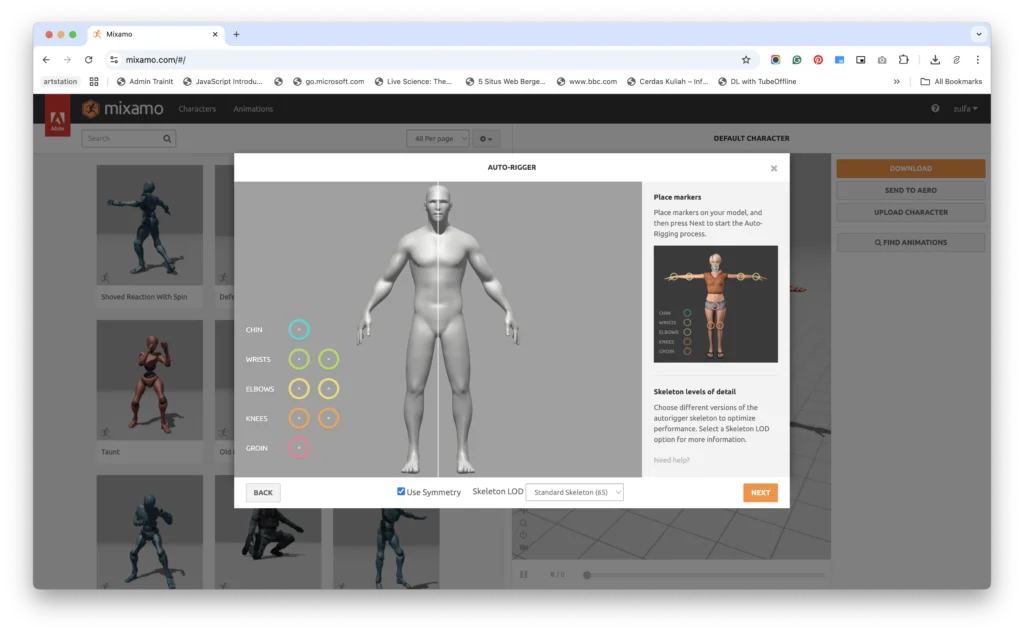Pick the first orange Knees marker
This screenshot has height=633, width=1024.
click(x=299, y=418)
